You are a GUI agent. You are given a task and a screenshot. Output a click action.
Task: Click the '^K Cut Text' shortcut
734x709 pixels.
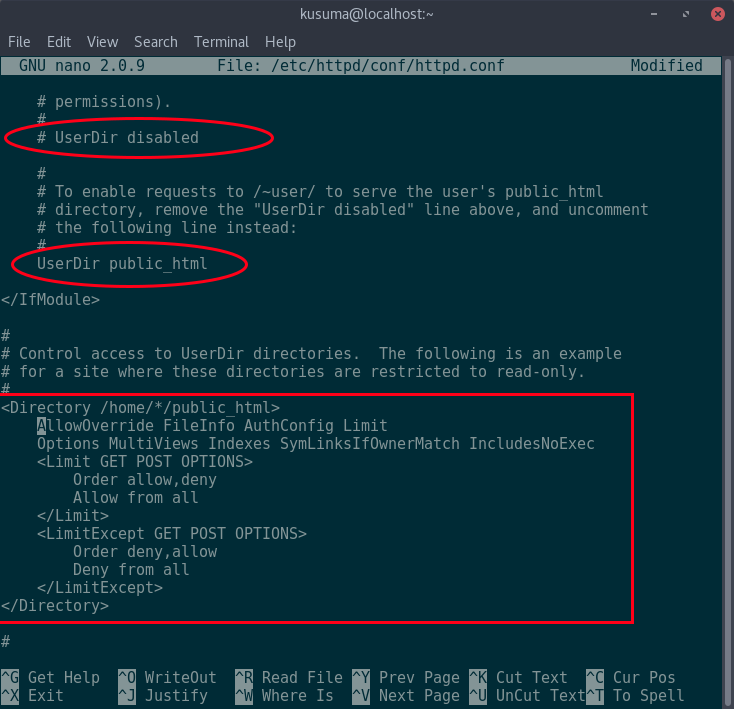click(518, 678)
